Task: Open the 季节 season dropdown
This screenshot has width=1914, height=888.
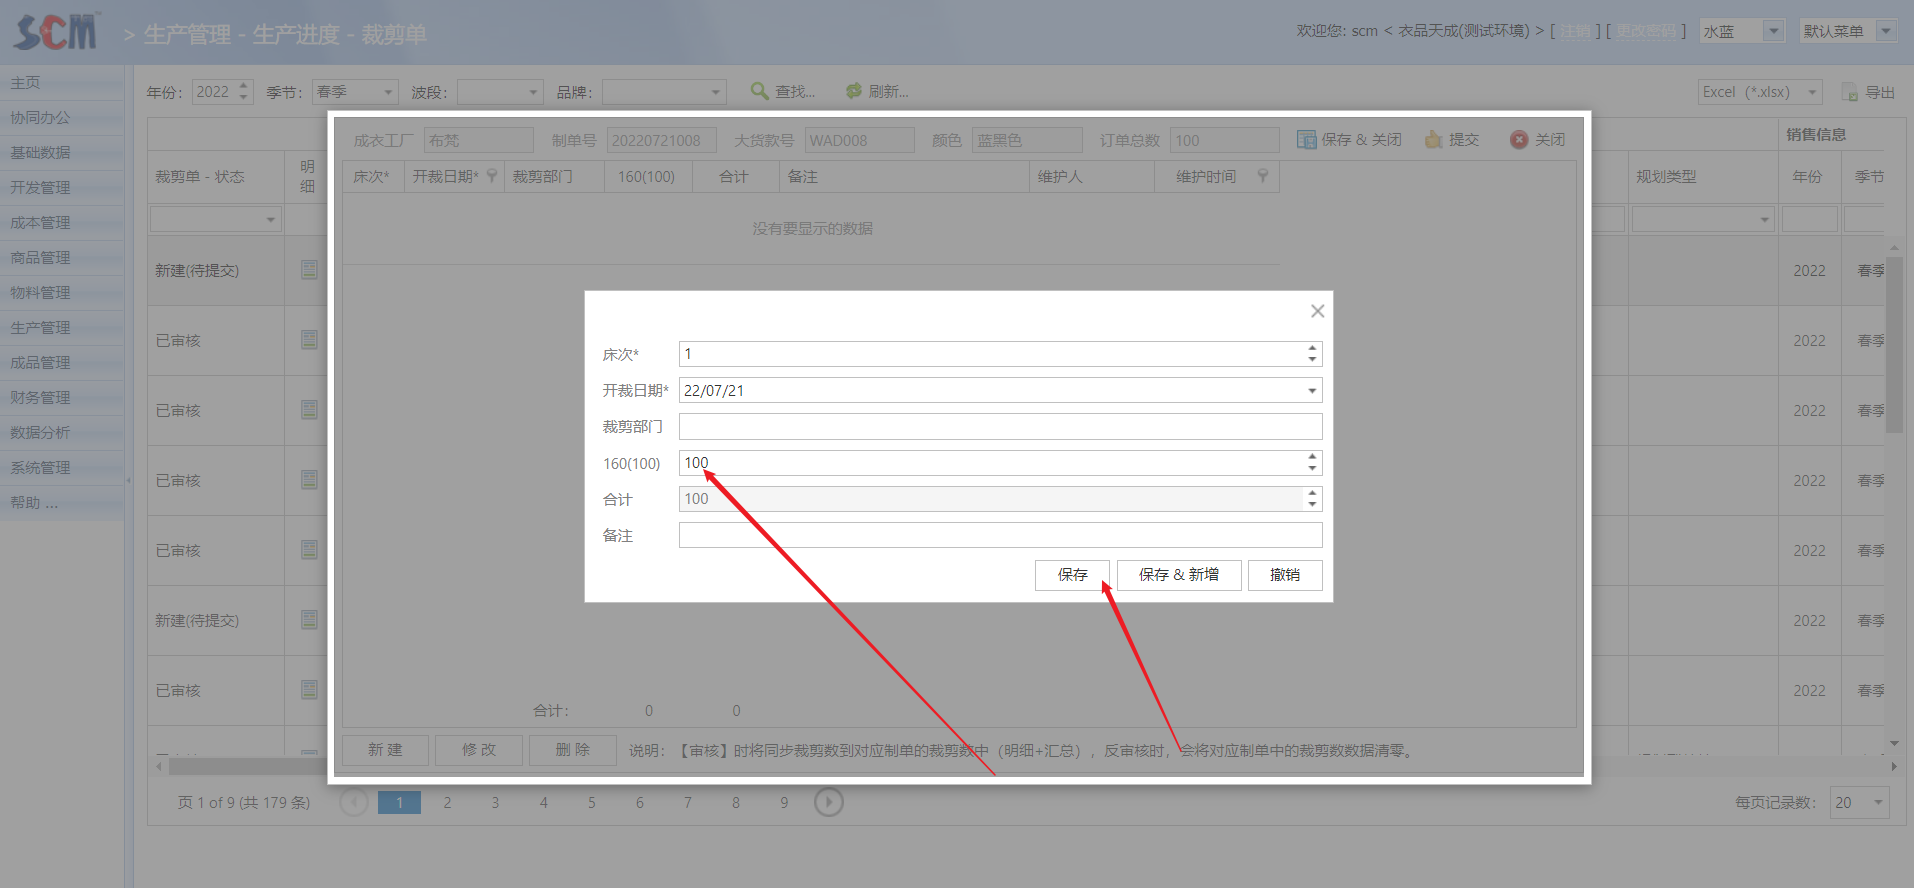Action: click(388, 92)
